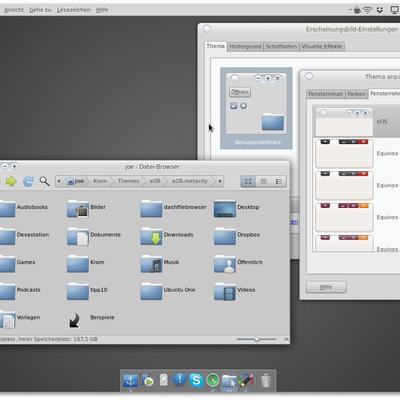The image size is (400, 400).
Task: Switch file browser to compact view
Action: pyautogui.click(x=263, y=181)
